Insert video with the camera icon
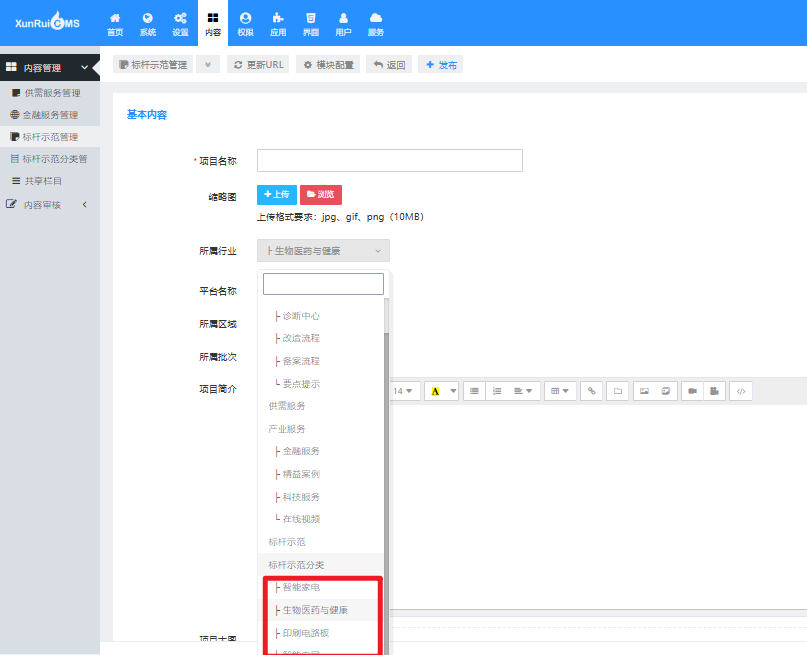Screen dimensions: 807x655 pos(691,391)
